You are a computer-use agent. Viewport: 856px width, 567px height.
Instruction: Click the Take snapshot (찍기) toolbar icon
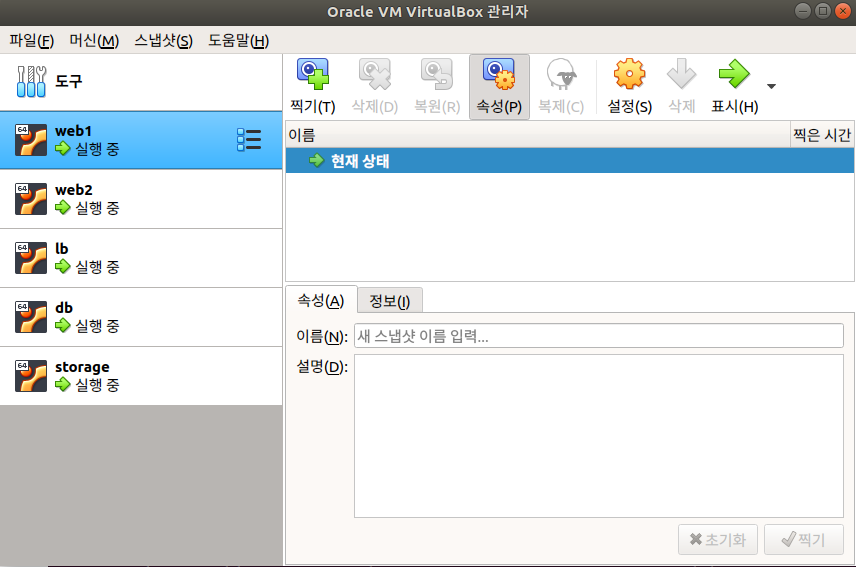[313, 74]
